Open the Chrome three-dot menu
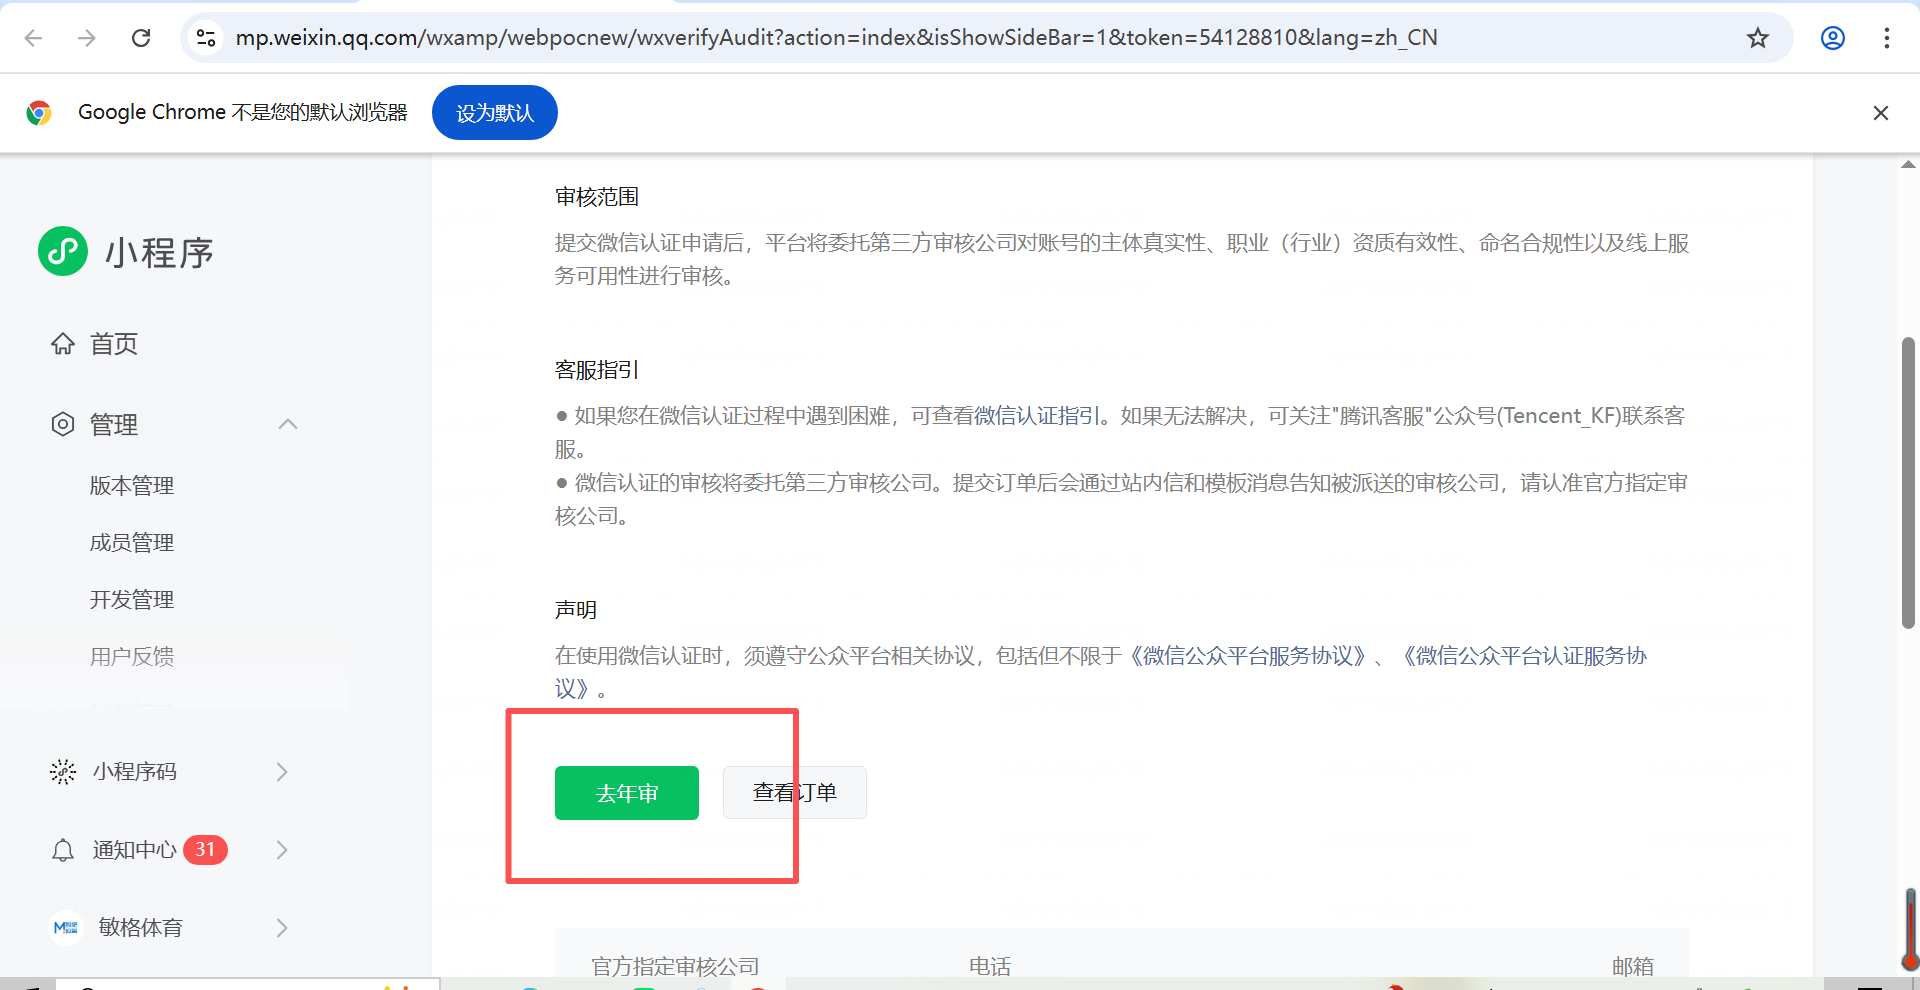 (1887, 38)
